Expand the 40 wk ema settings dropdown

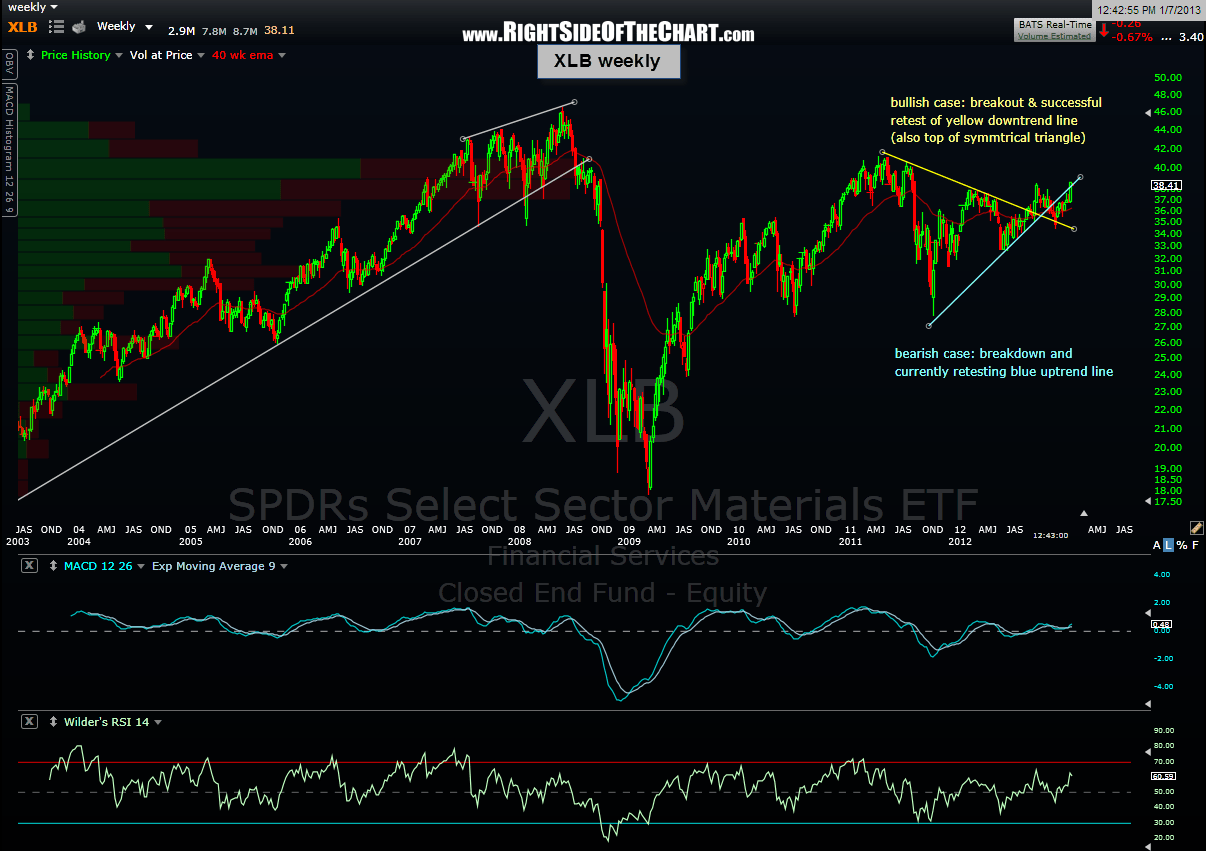pos(283,56)
